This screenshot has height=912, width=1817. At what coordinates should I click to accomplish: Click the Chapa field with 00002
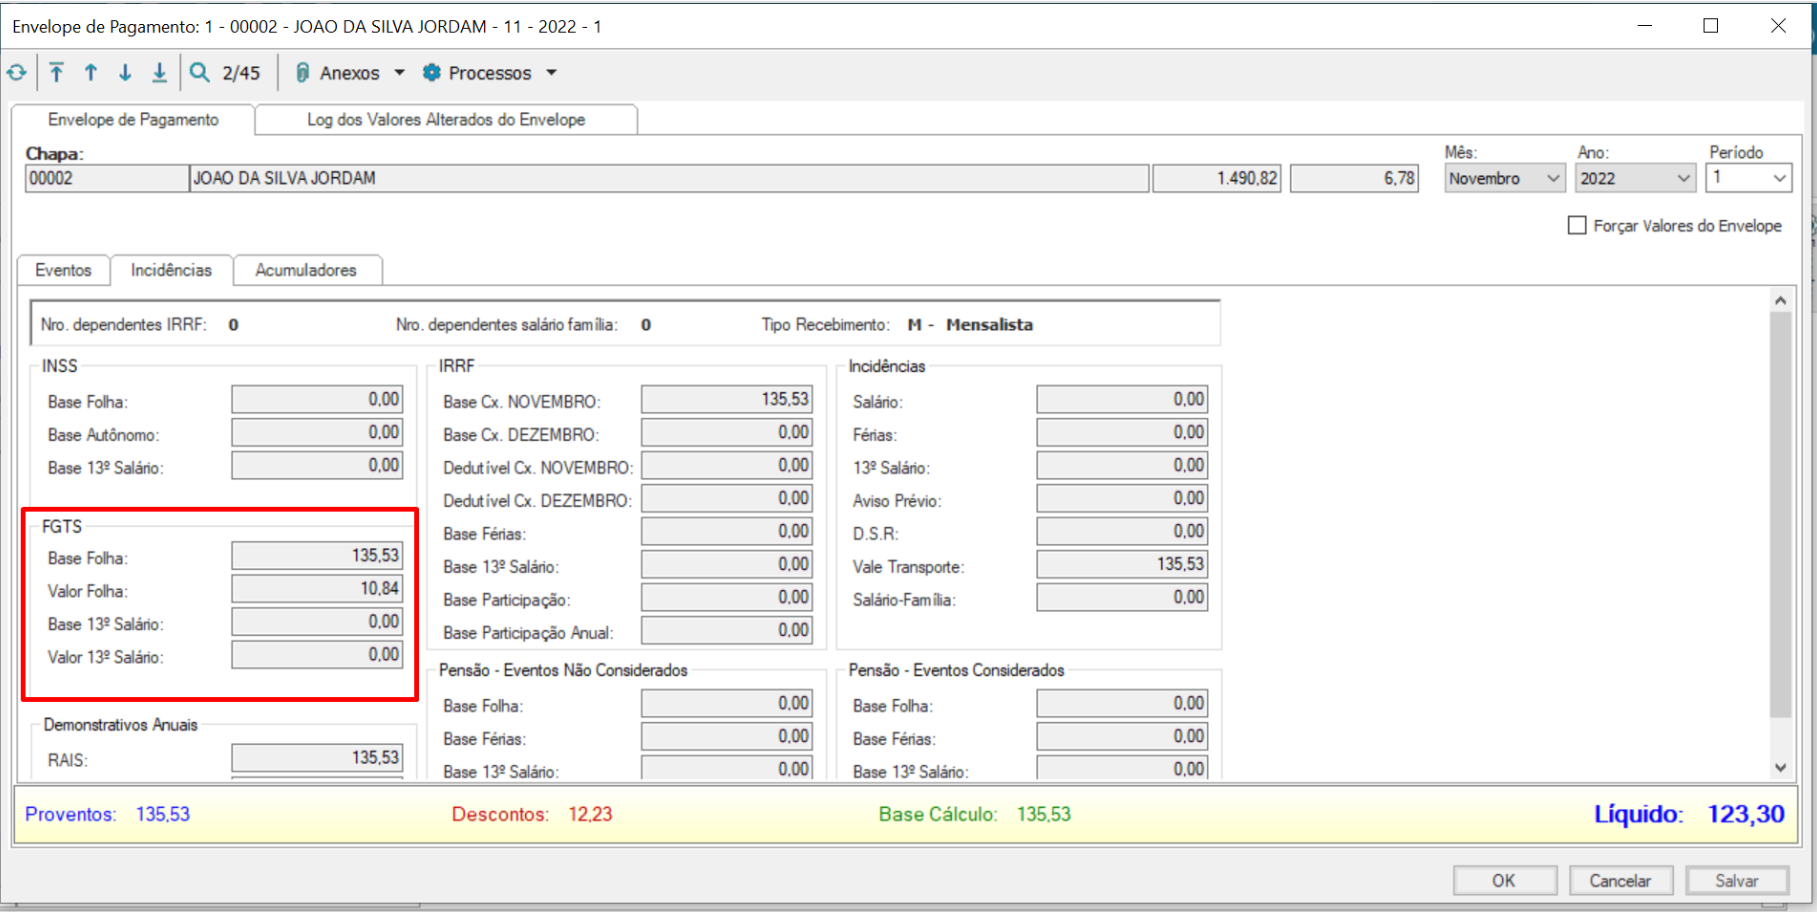tap(106, 179)
